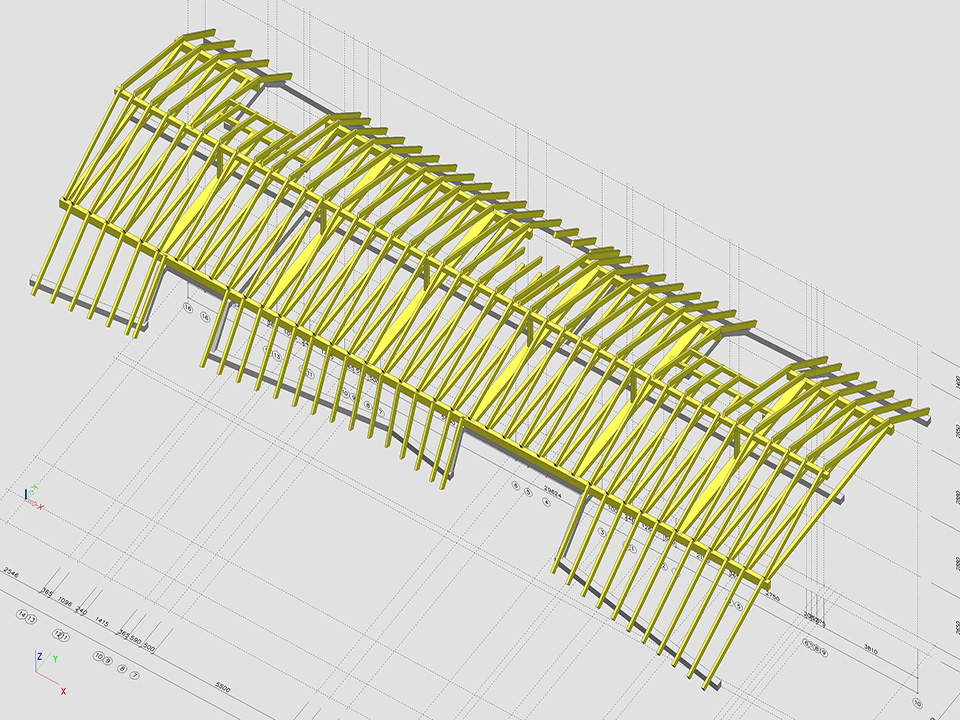The image size is (960, 720).
Task: Pick grid bubble 5 beside the 2750 dimension
Action: [x=738, y=606]
